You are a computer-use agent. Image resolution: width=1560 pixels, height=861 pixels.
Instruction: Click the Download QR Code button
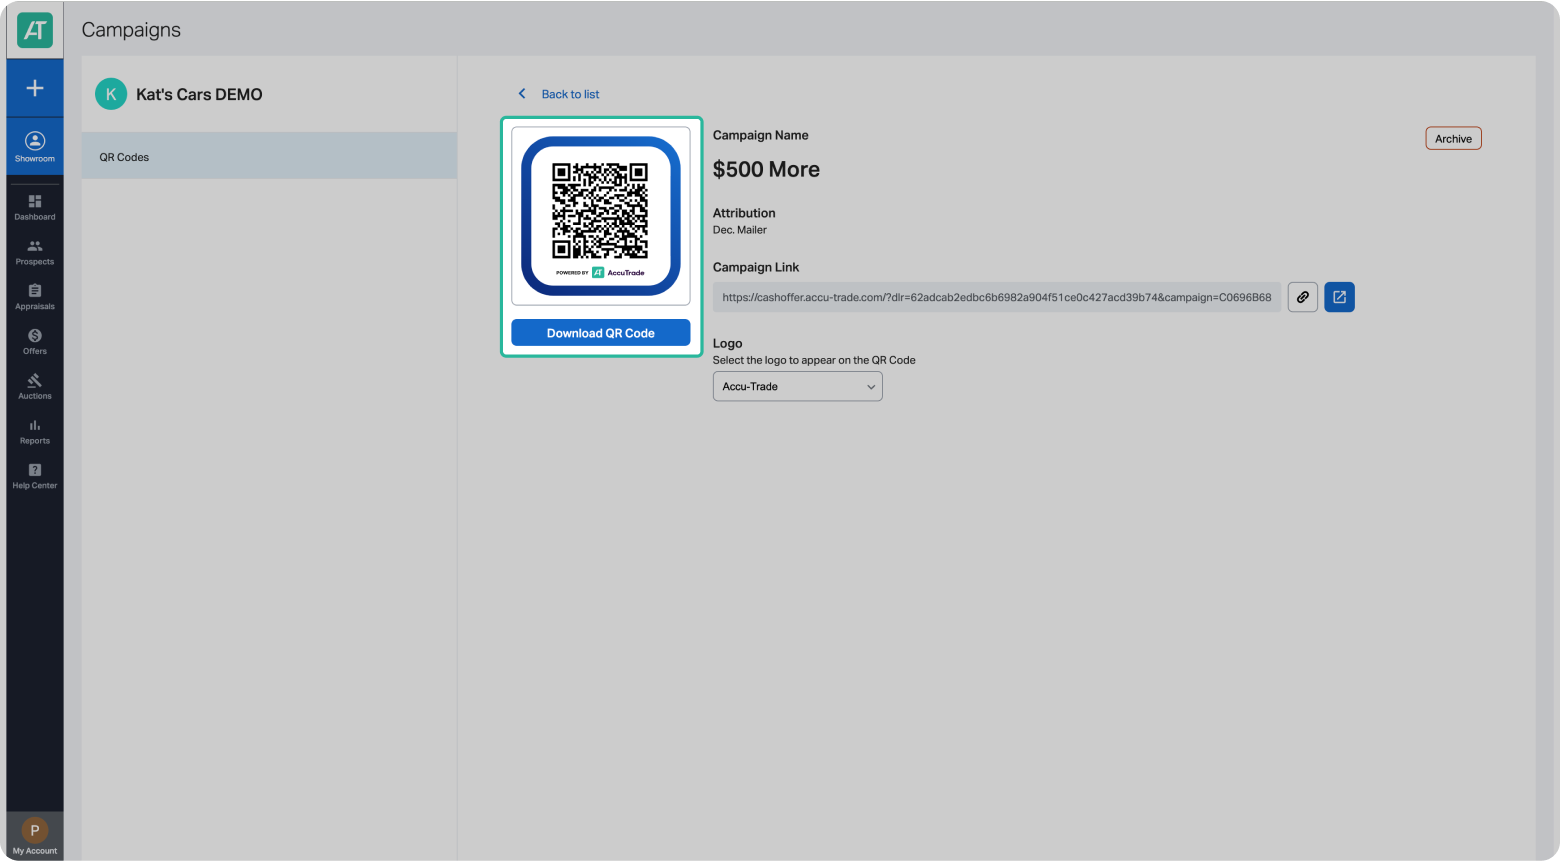tap(600, 333)
